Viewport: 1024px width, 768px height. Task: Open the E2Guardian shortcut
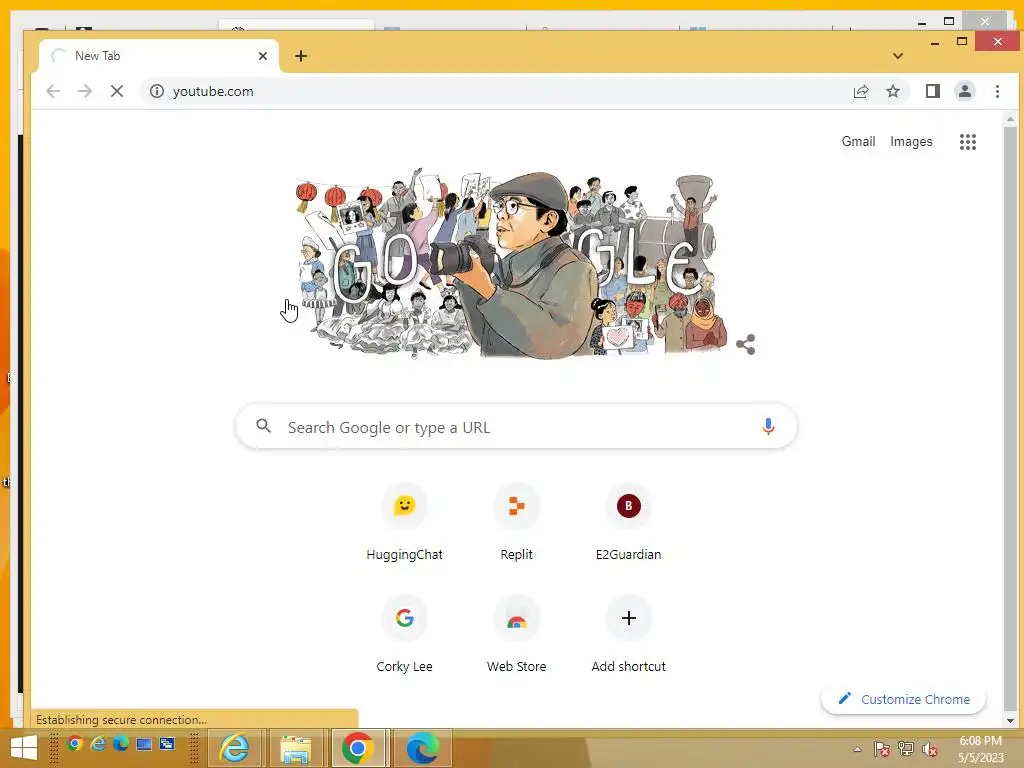(628, 522)
